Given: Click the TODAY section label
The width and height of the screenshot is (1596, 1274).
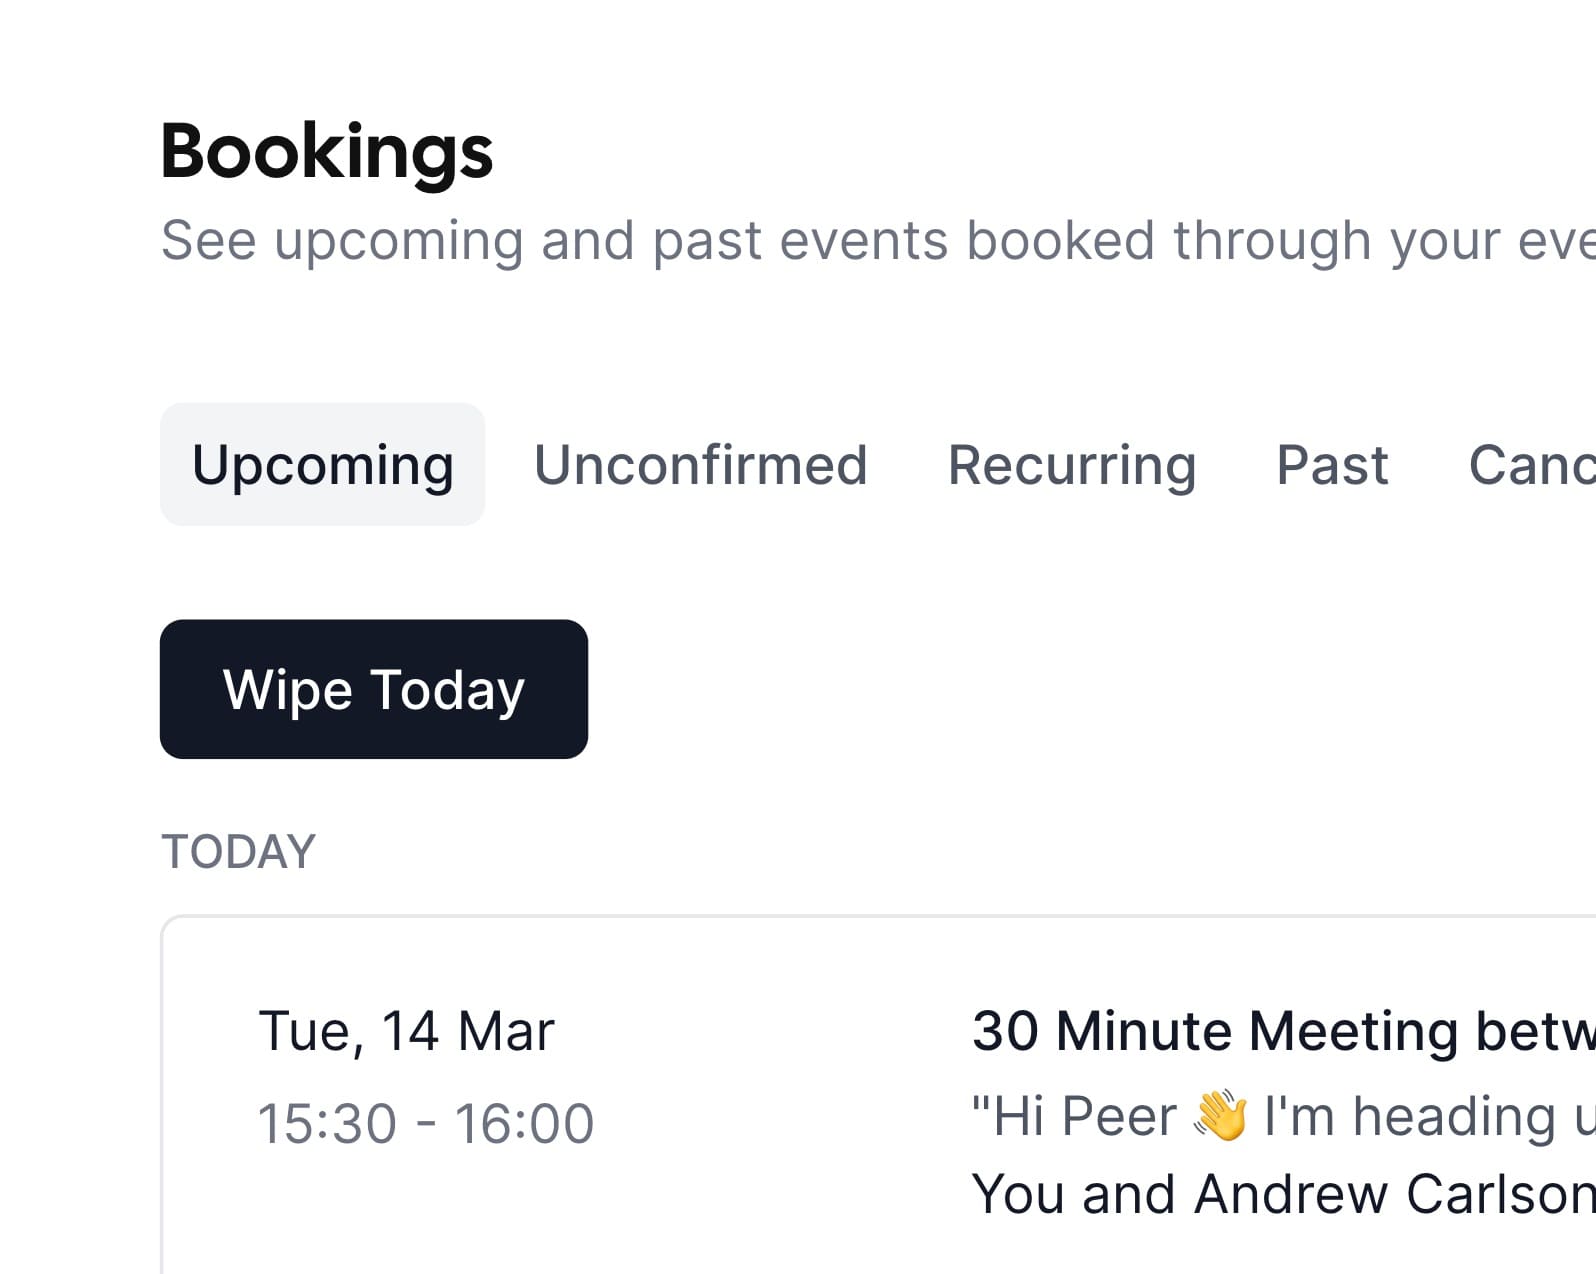Looking at the screenshot, I should 238,852.
